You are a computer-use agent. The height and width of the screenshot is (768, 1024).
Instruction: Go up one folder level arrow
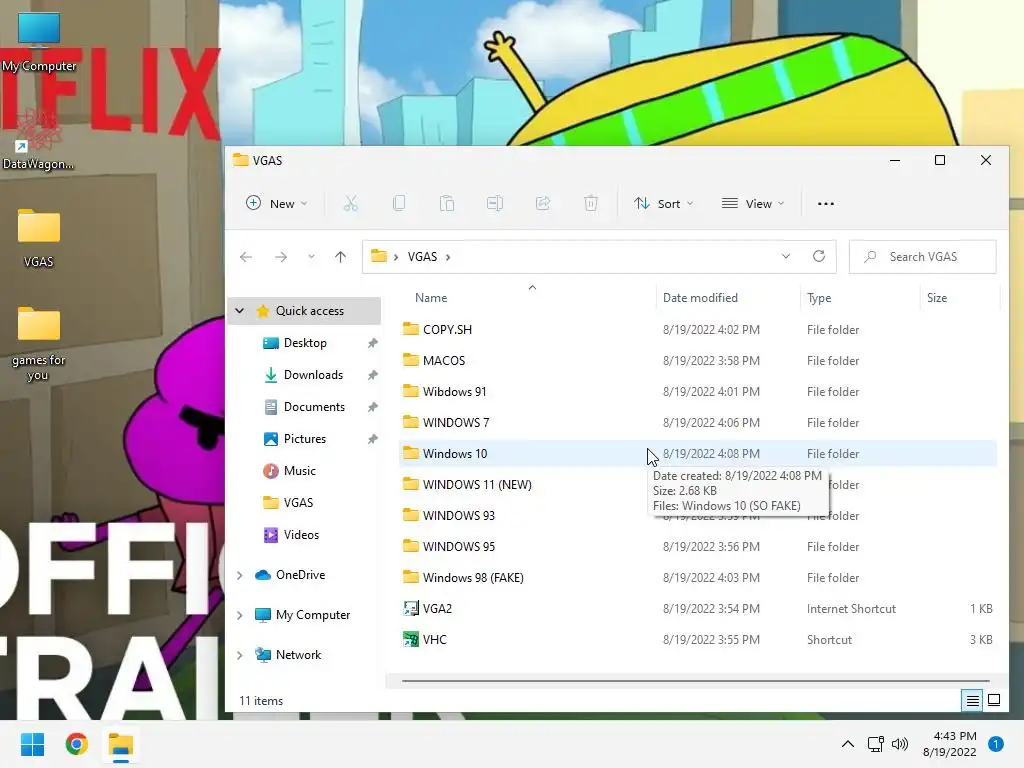pos(340,257)
